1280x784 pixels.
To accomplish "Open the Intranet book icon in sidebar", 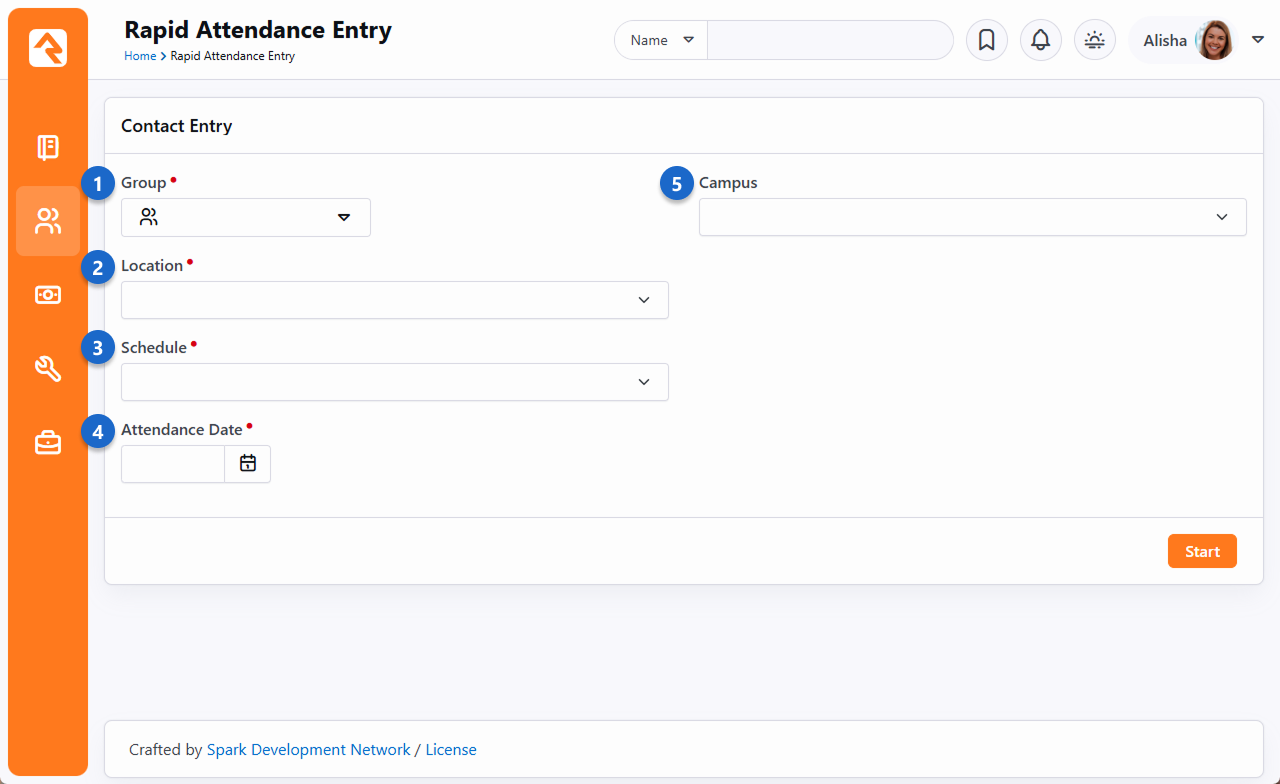I will tap(48, 147).
